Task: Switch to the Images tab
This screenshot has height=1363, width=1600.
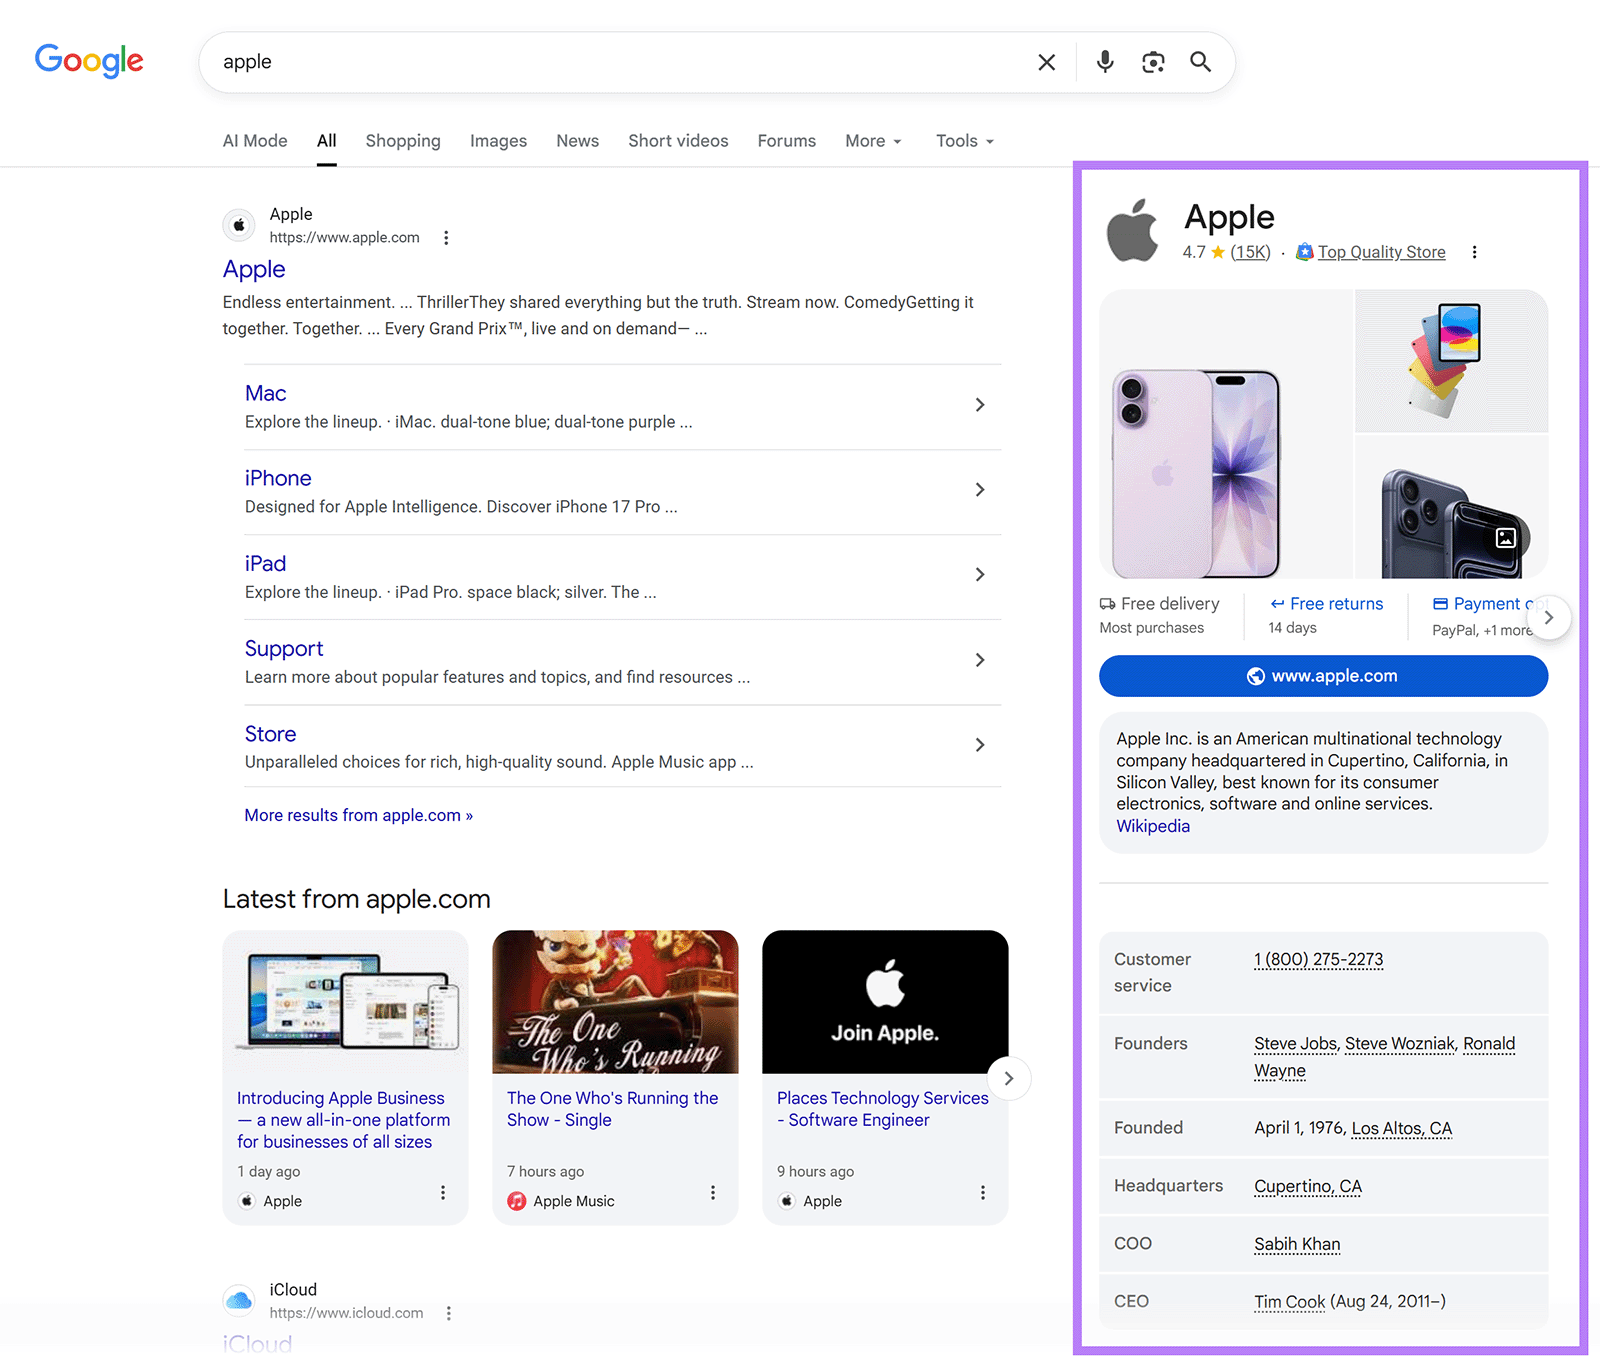Action: 498,140
